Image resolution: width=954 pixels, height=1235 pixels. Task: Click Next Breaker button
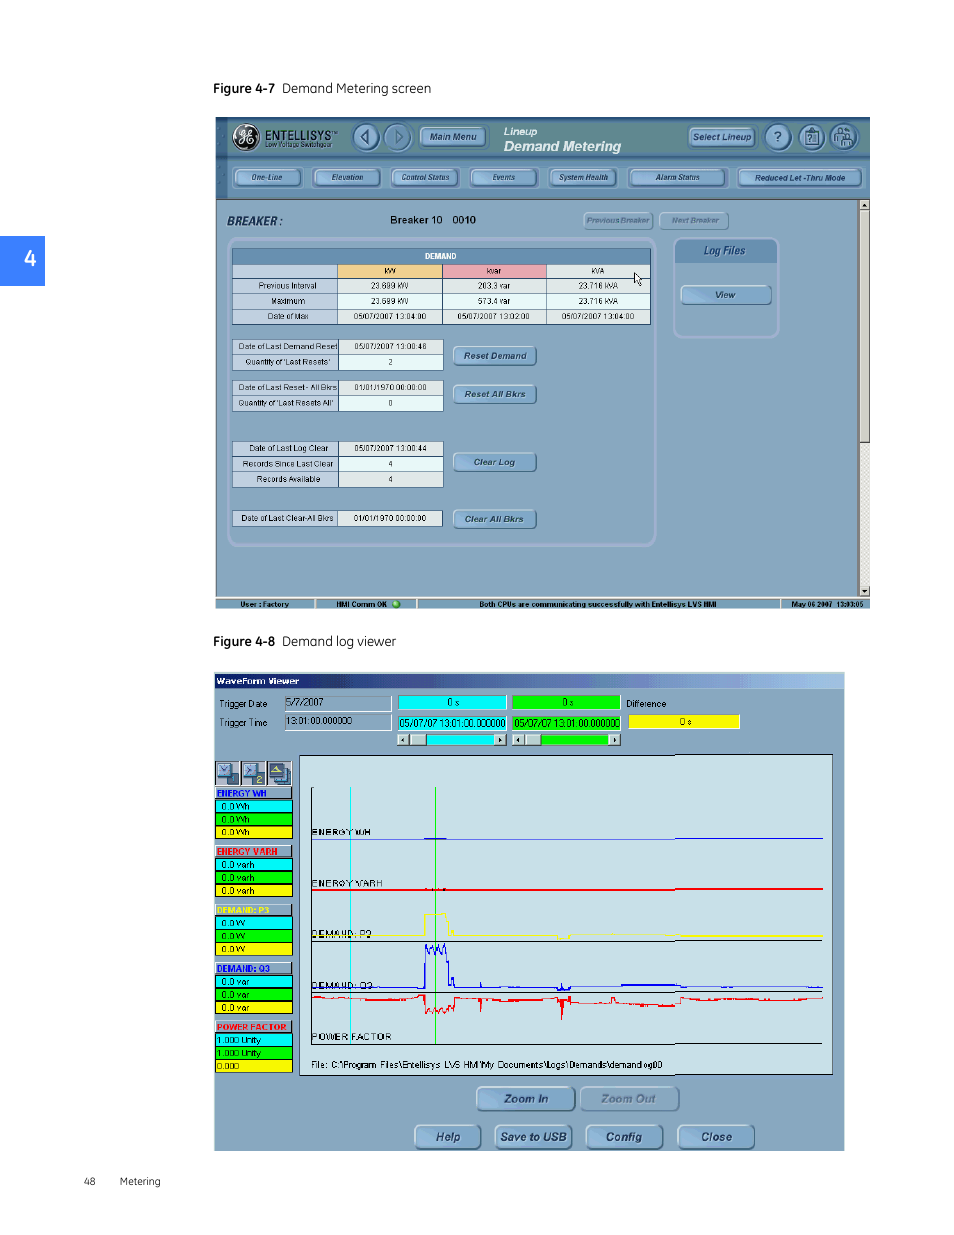(695, 221)
